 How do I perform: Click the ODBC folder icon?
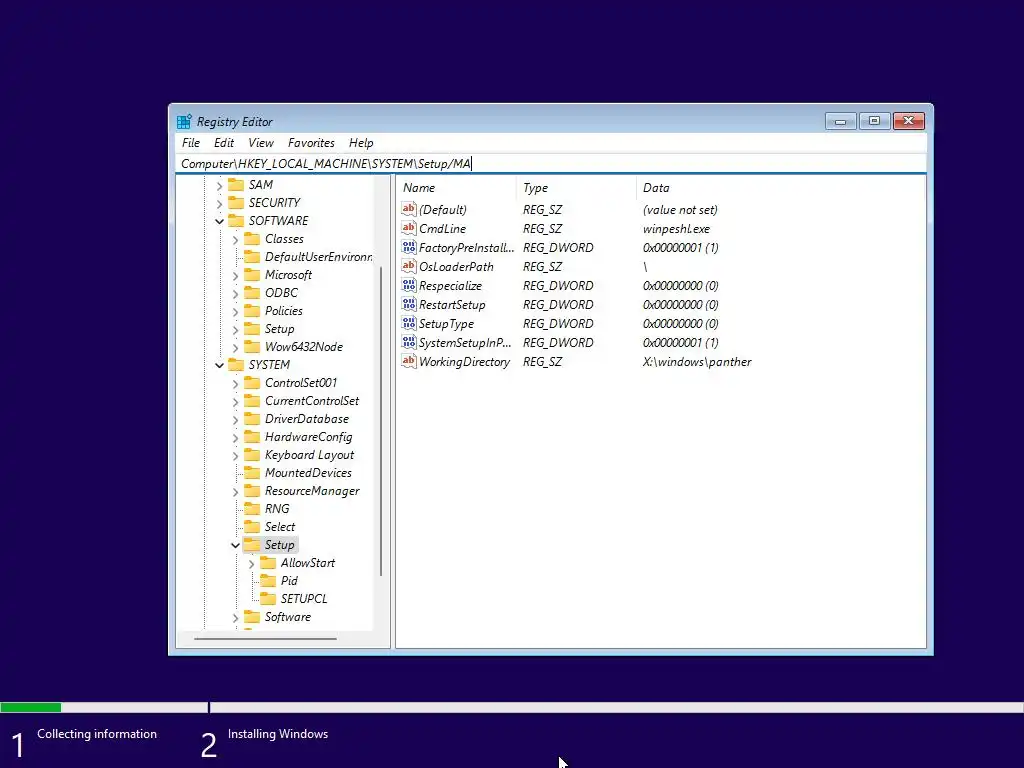252,293
